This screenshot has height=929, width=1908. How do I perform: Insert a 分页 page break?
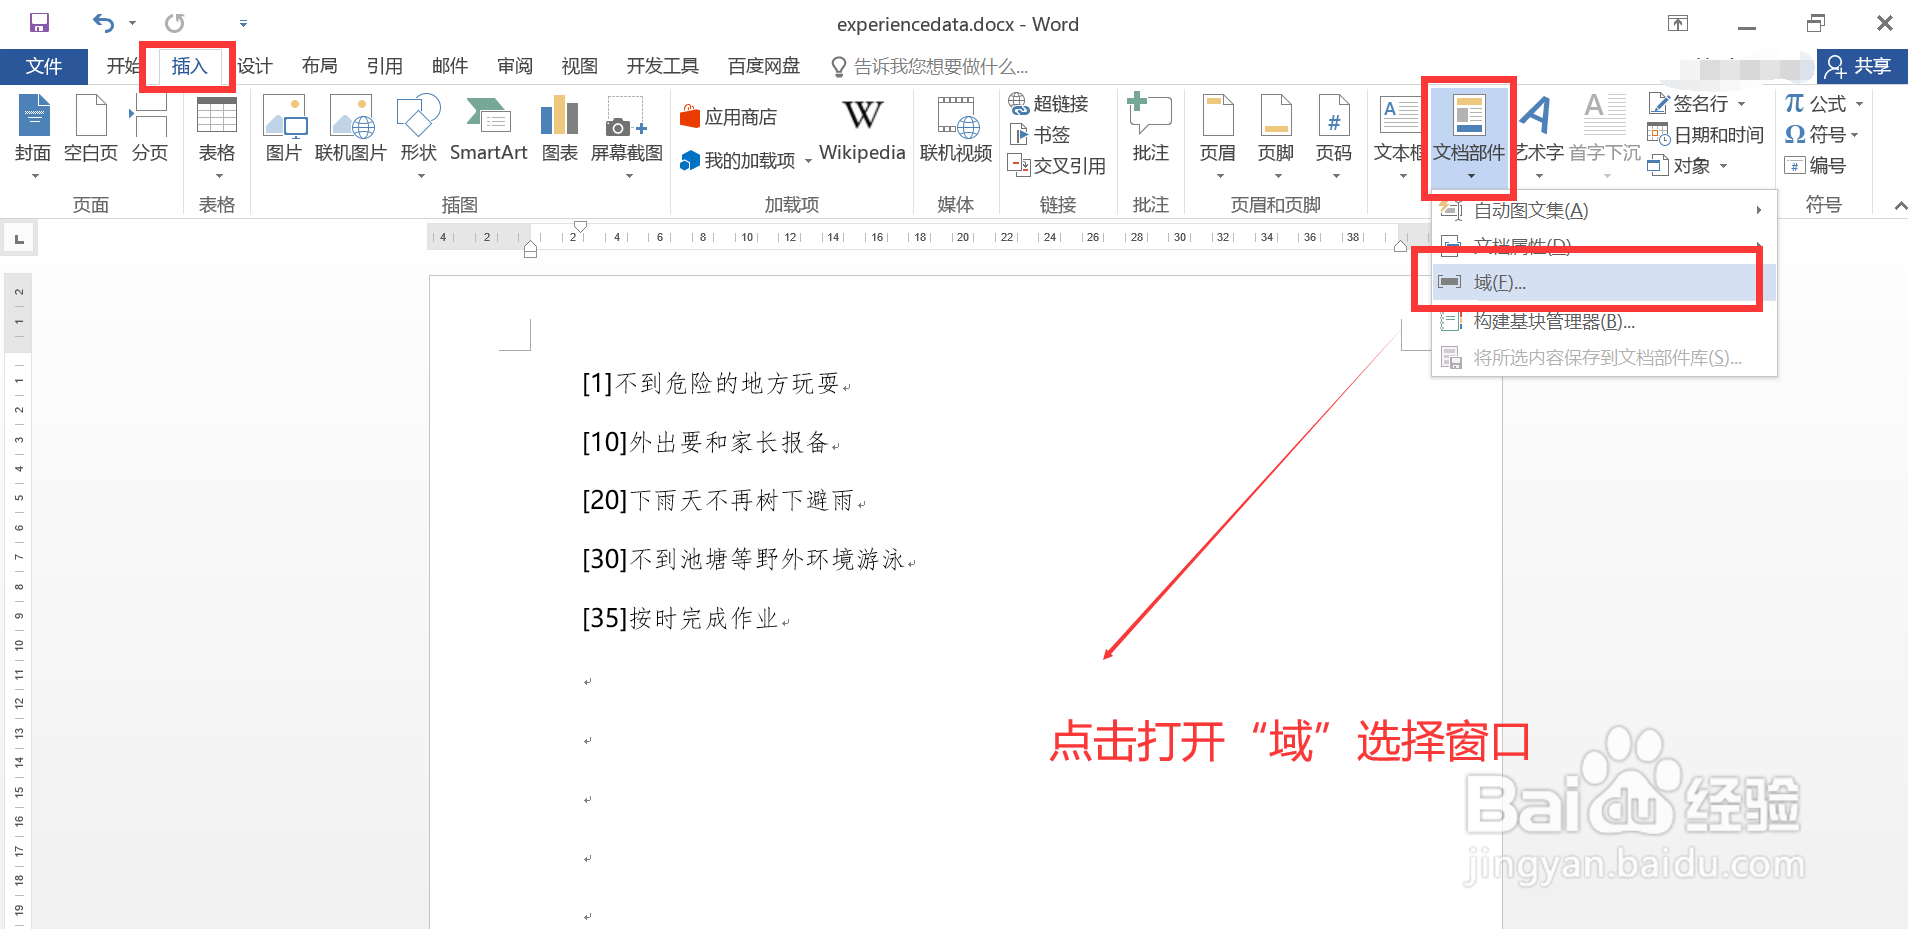click(x=150, y=128)
